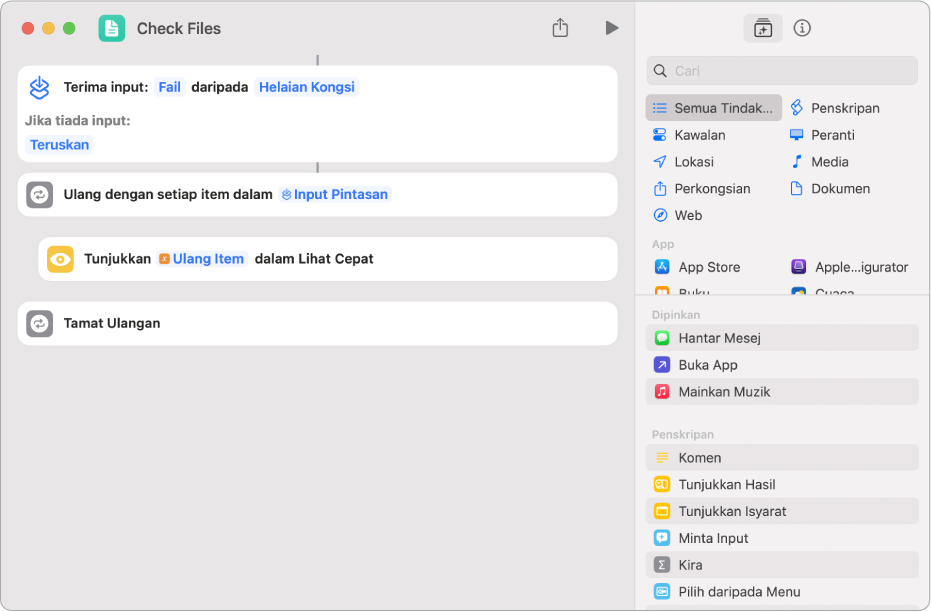Open the Peranti category
This screenshot has width=931, height=612.
coord(822,135)
